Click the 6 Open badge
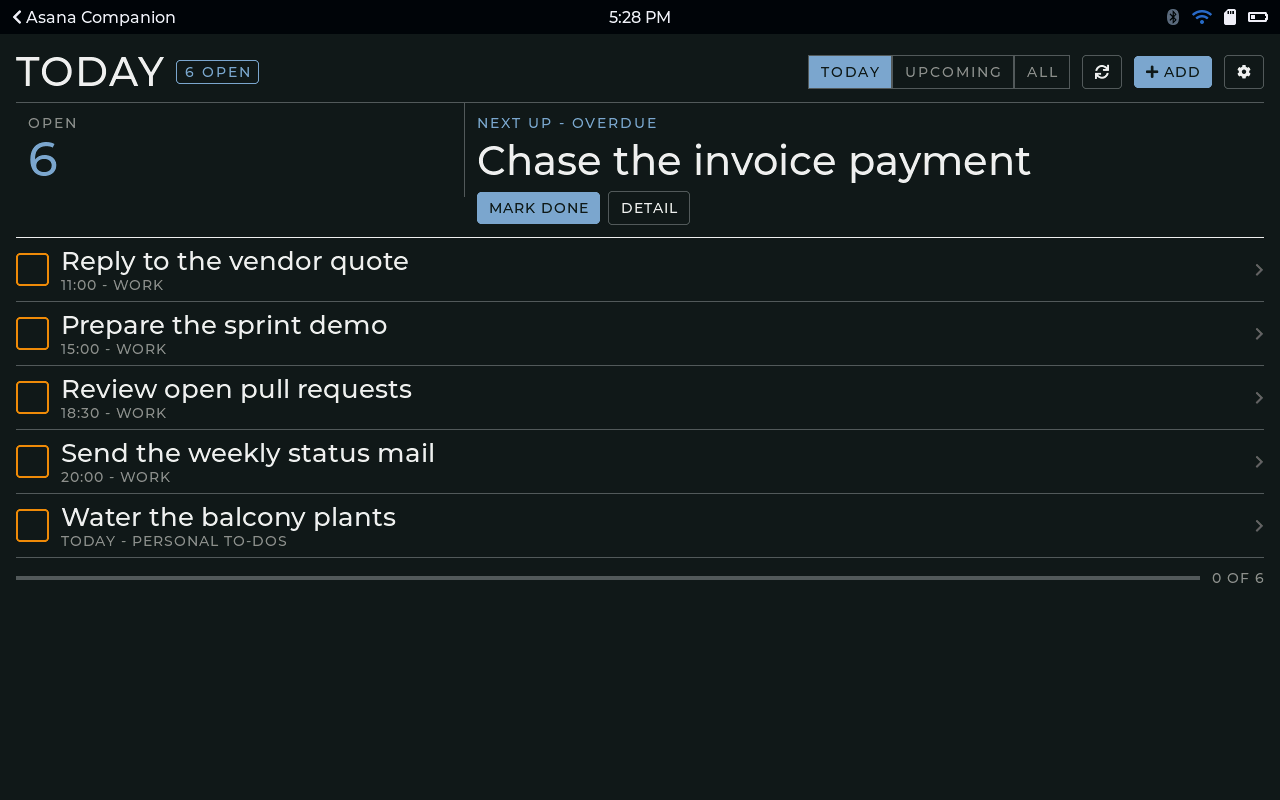The image size is (1280, 800). pyautogui.click(x=217, y=72)
